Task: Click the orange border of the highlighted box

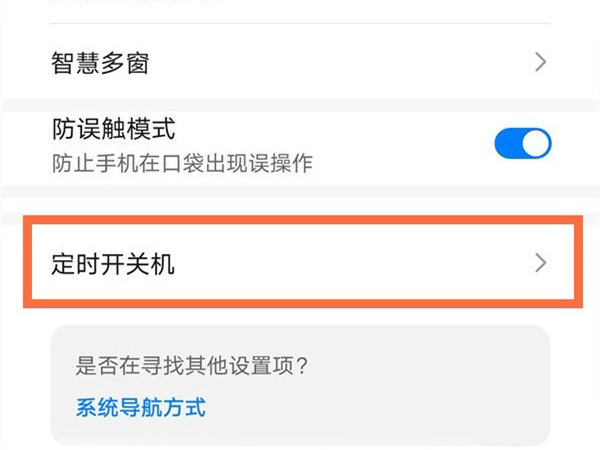Action: click(x=300, y=226)
